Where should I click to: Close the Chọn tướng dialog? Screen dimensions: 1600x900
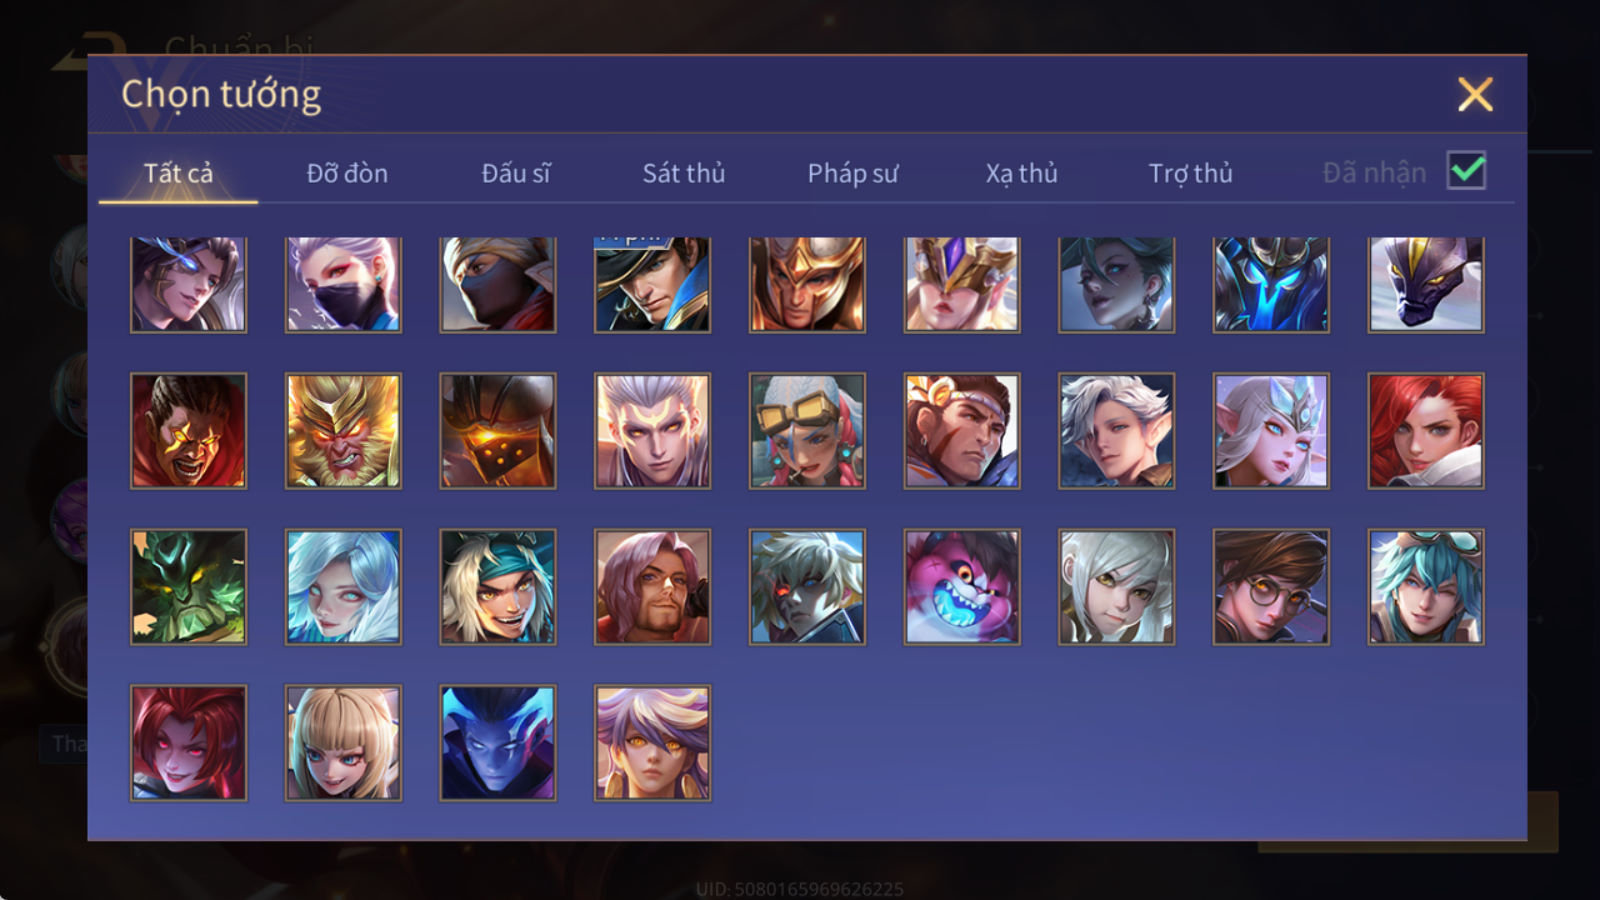pos(1475,95)
